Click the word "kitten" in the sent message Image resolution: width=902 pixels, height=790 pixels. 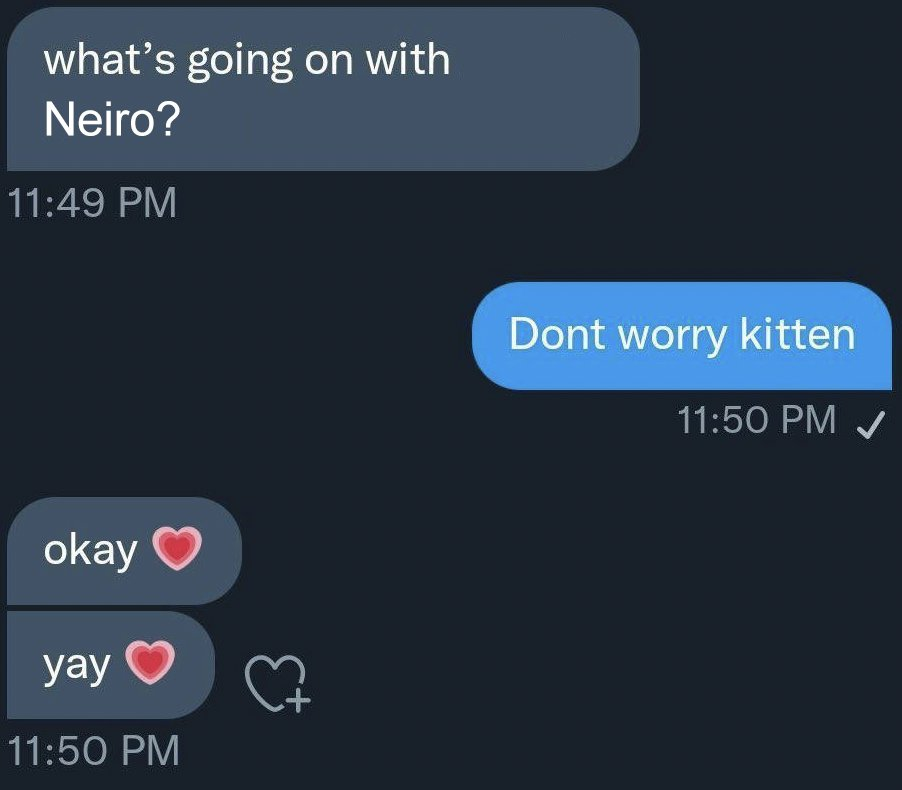tap(798, 334)
